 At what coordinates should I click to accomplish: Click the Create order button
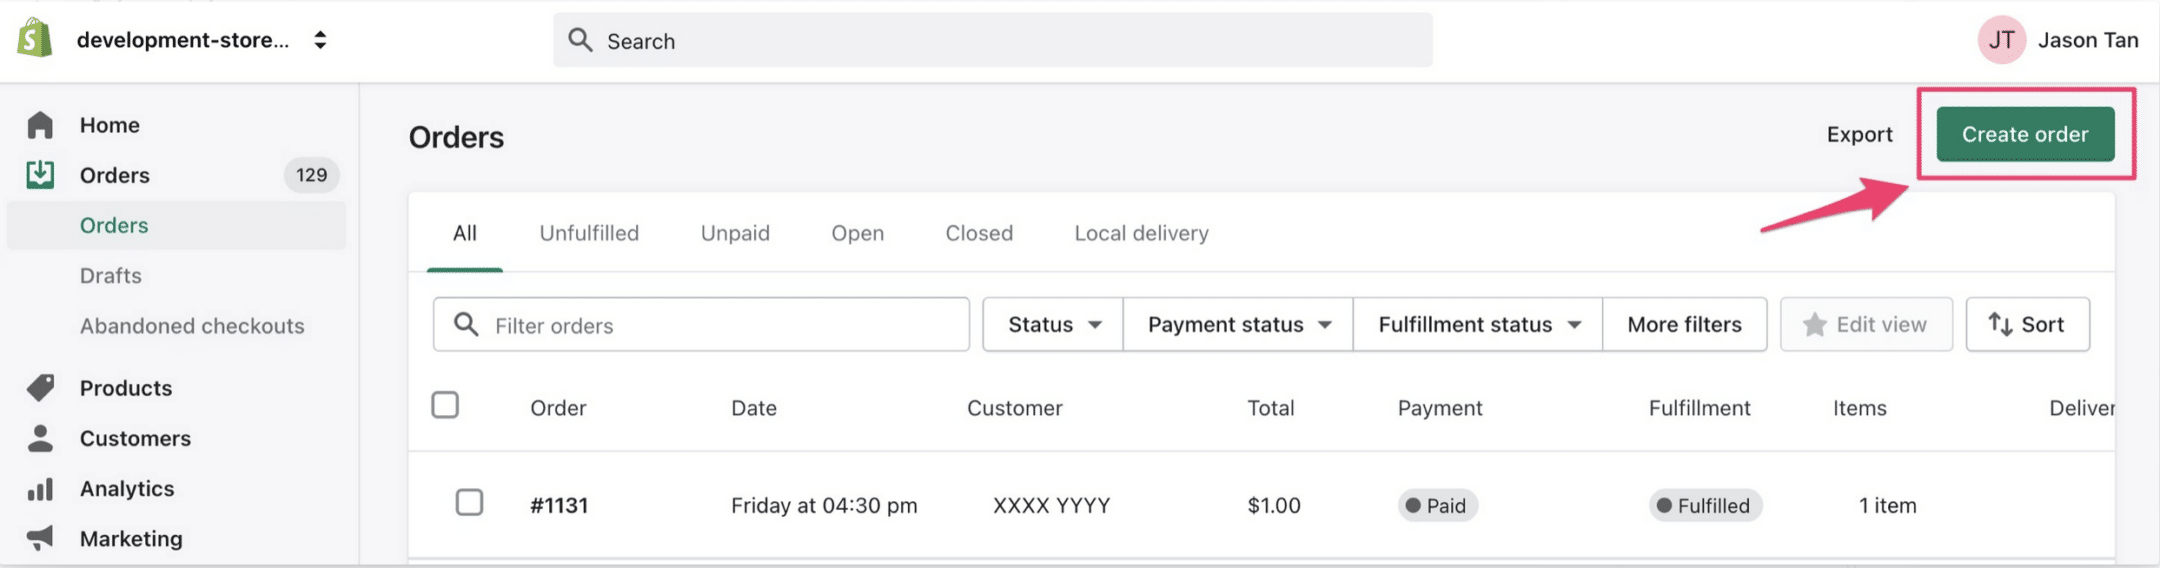[x=2025, y=134]
